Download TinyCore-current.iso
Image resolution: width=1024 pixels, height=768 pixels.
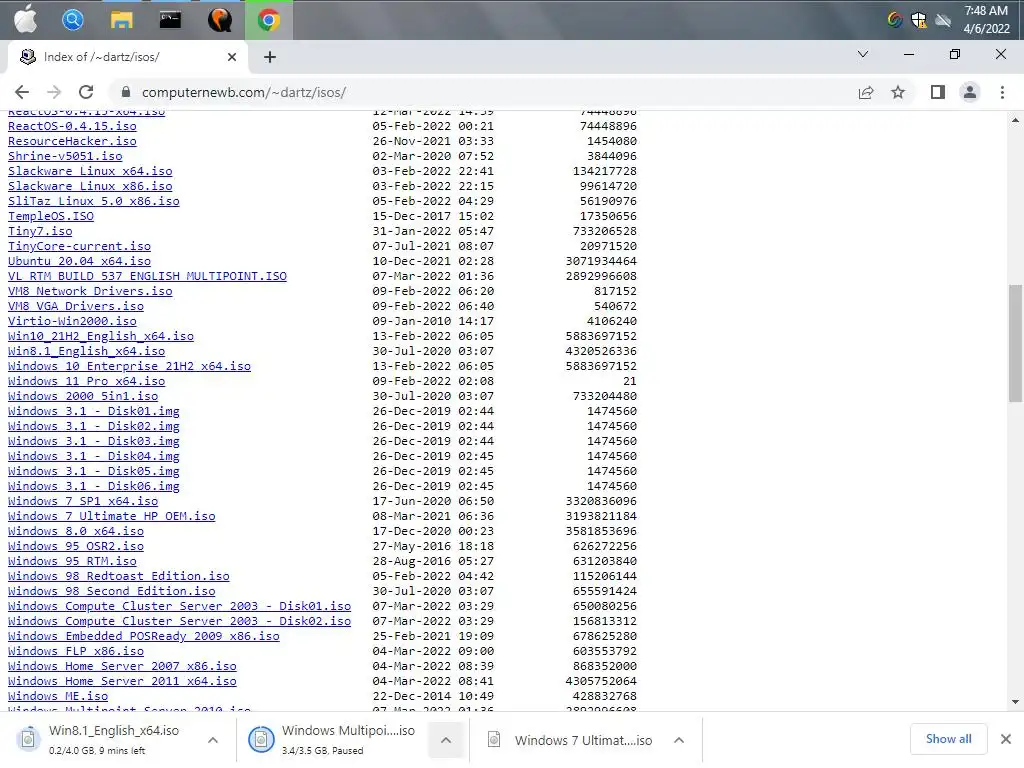tap(80, 246)
